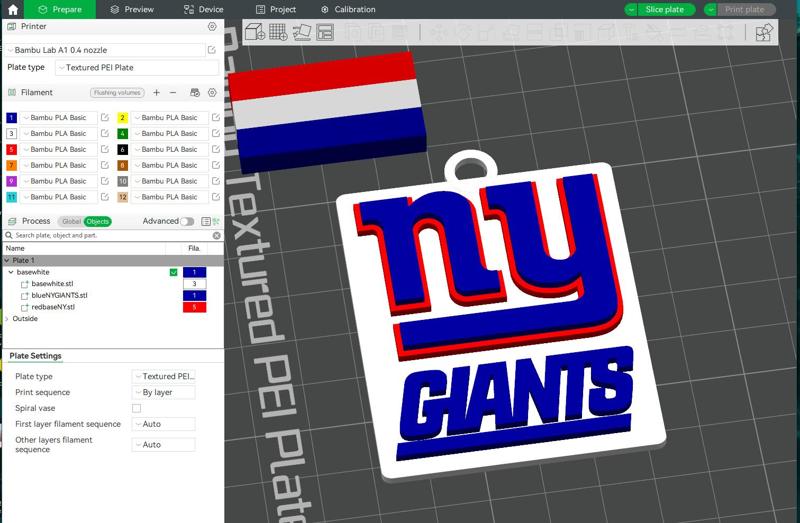Screen dimensions: 800x523
Task: Switch to the Calibration tab
Action: click(348, 9)
